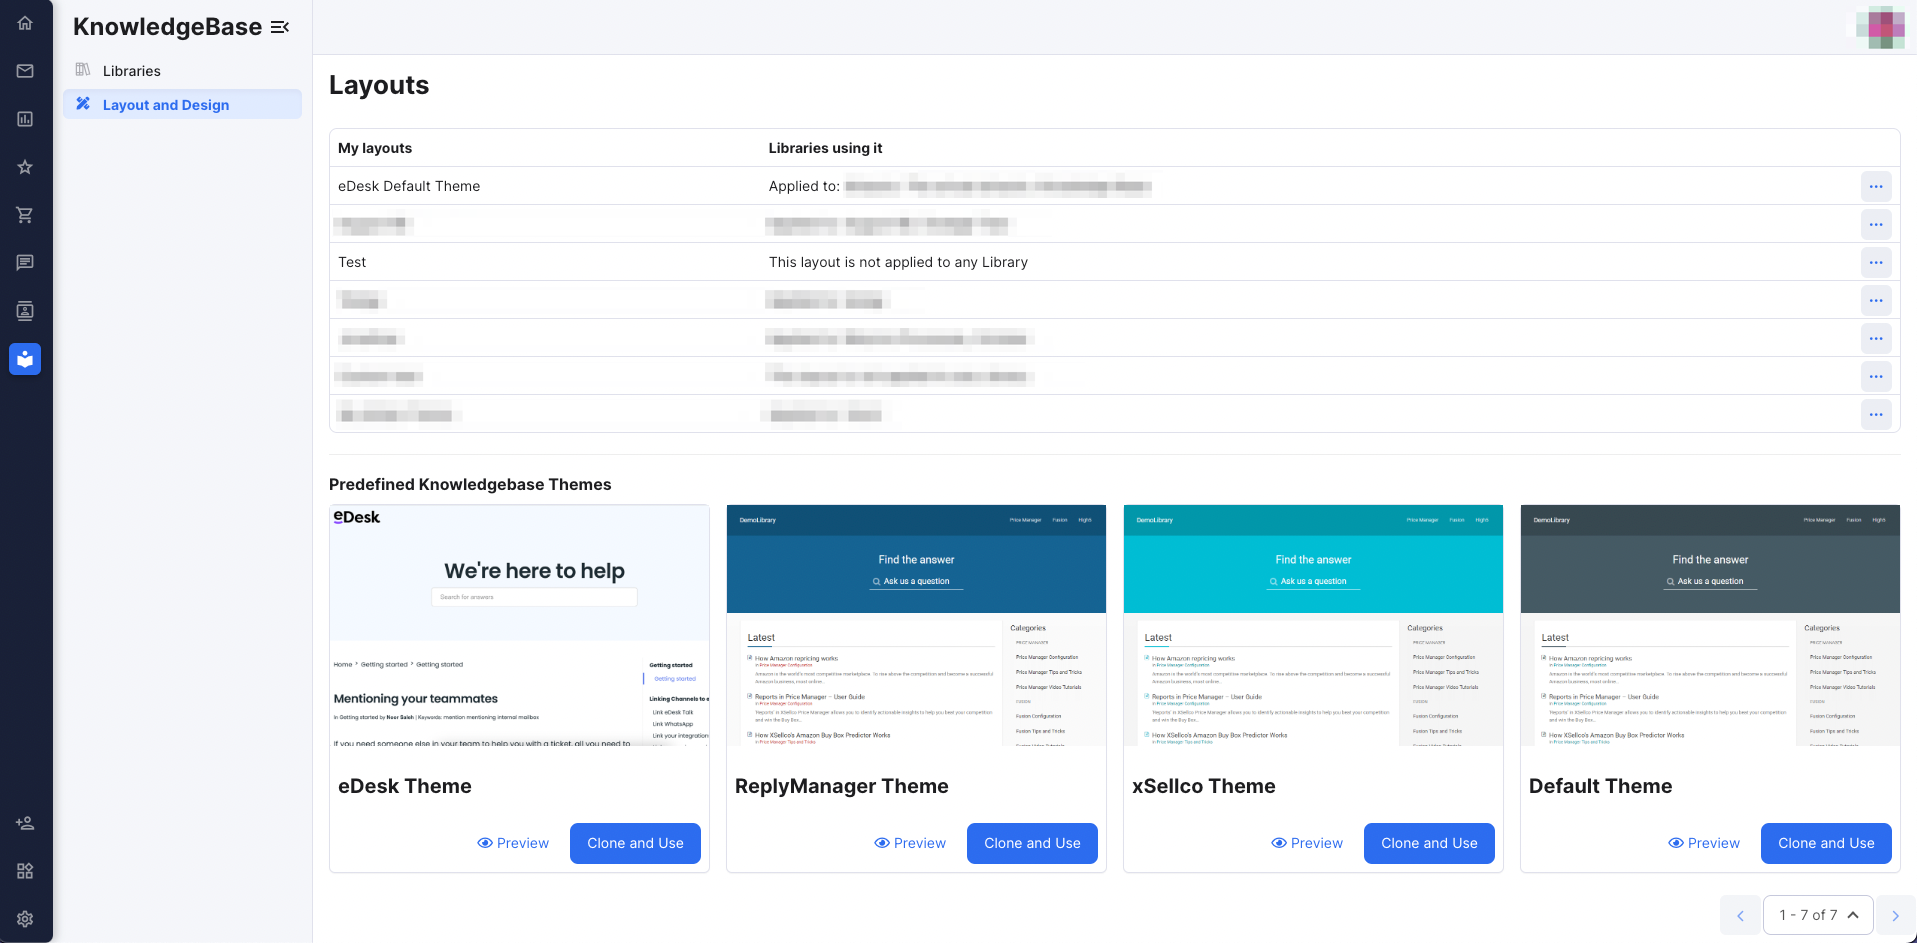Screen dimensions: 1917x943
Task: Go to next page arrow
Action: [1894, 915]
